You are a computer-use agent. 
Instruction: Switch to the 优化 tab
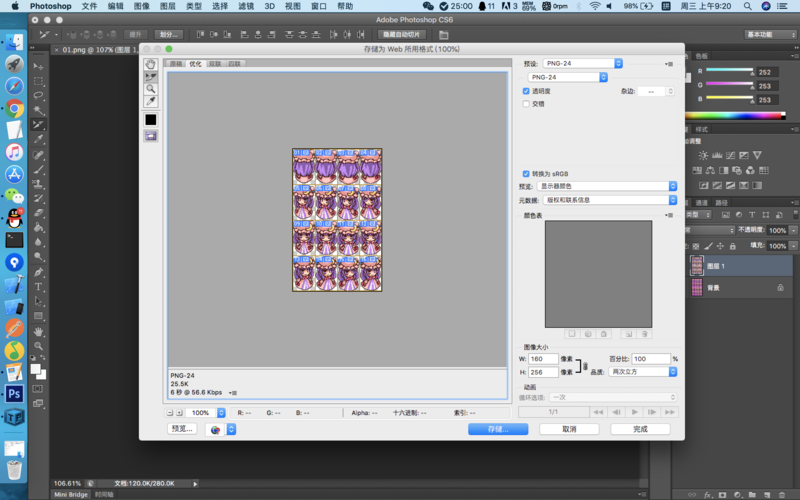tap(195, 64)
